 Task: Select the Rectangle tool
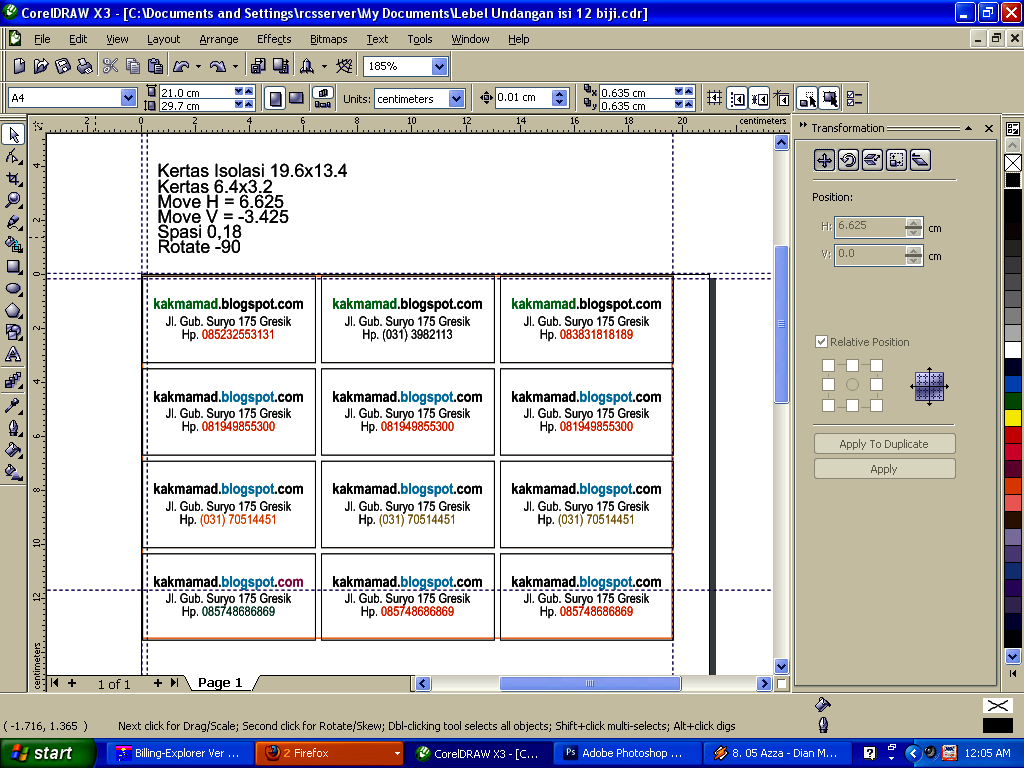tap(13, 266)
